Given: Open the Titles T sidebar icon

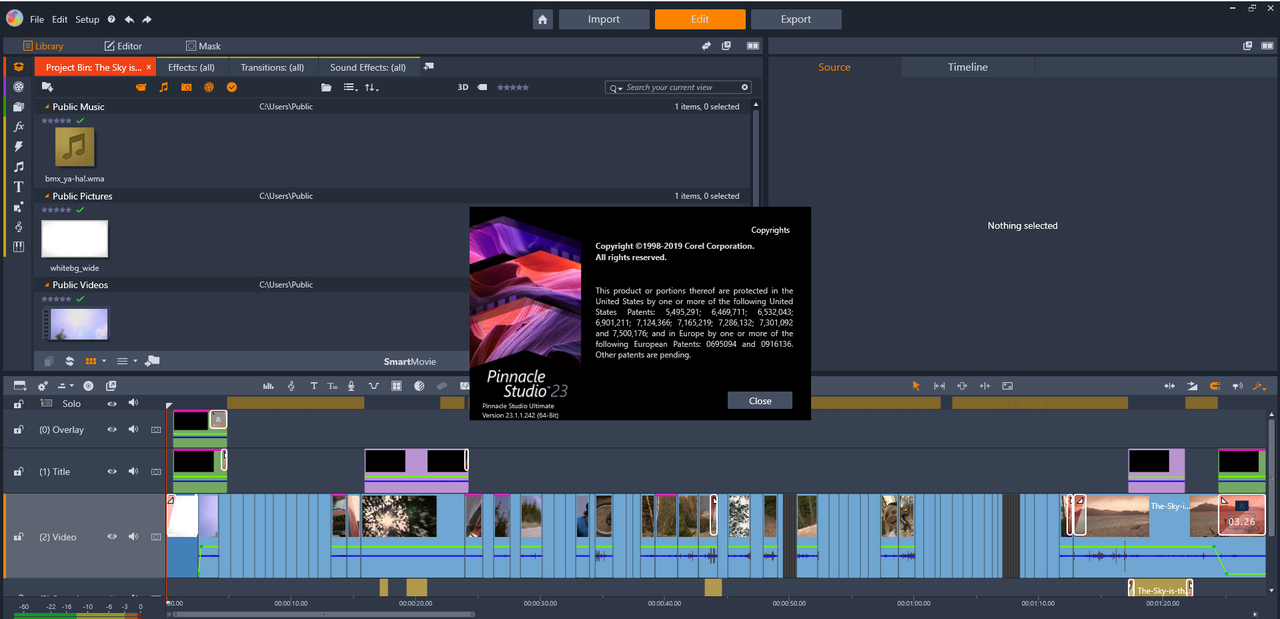Looking at the screenshot, I should (18, 187).
